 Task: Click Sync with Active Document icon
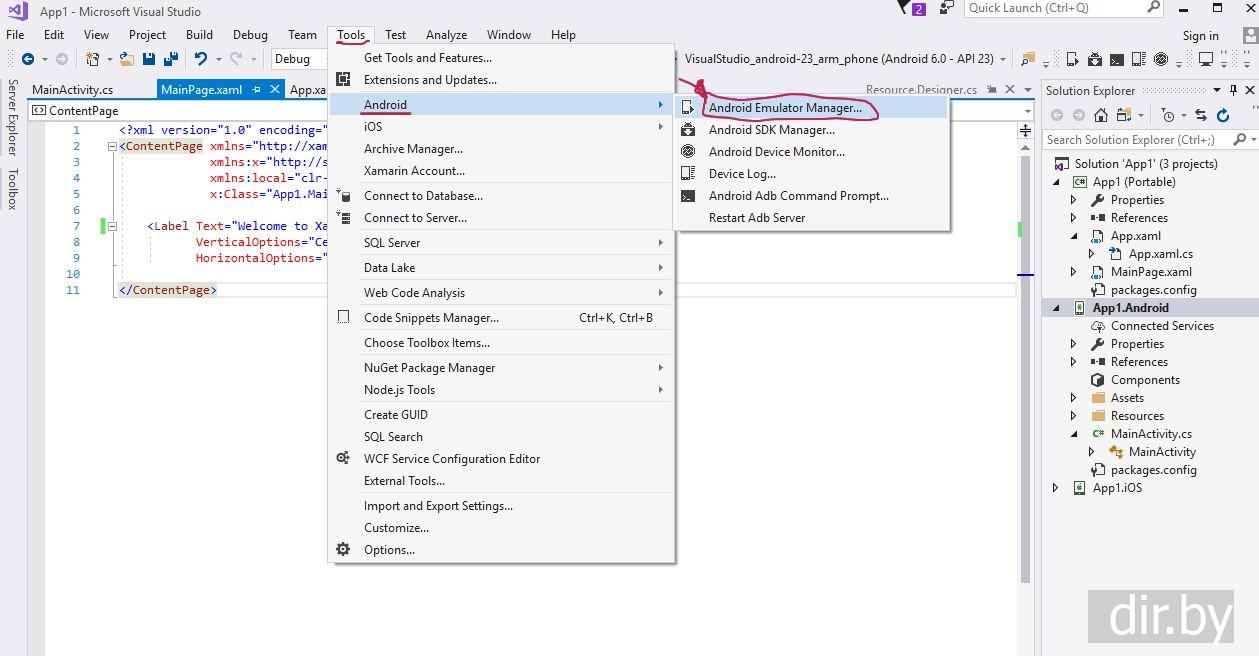tap(1201, 115)
